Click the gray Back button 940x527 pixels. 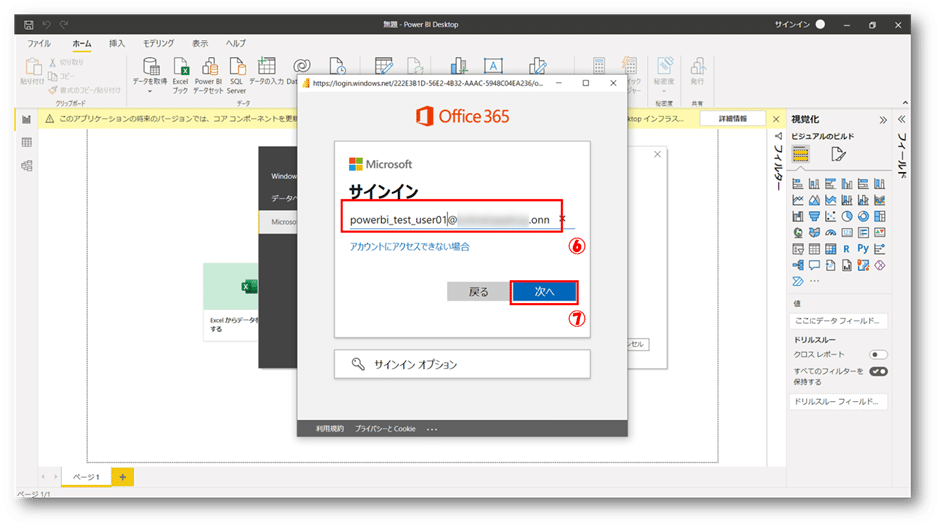(478, 292)
